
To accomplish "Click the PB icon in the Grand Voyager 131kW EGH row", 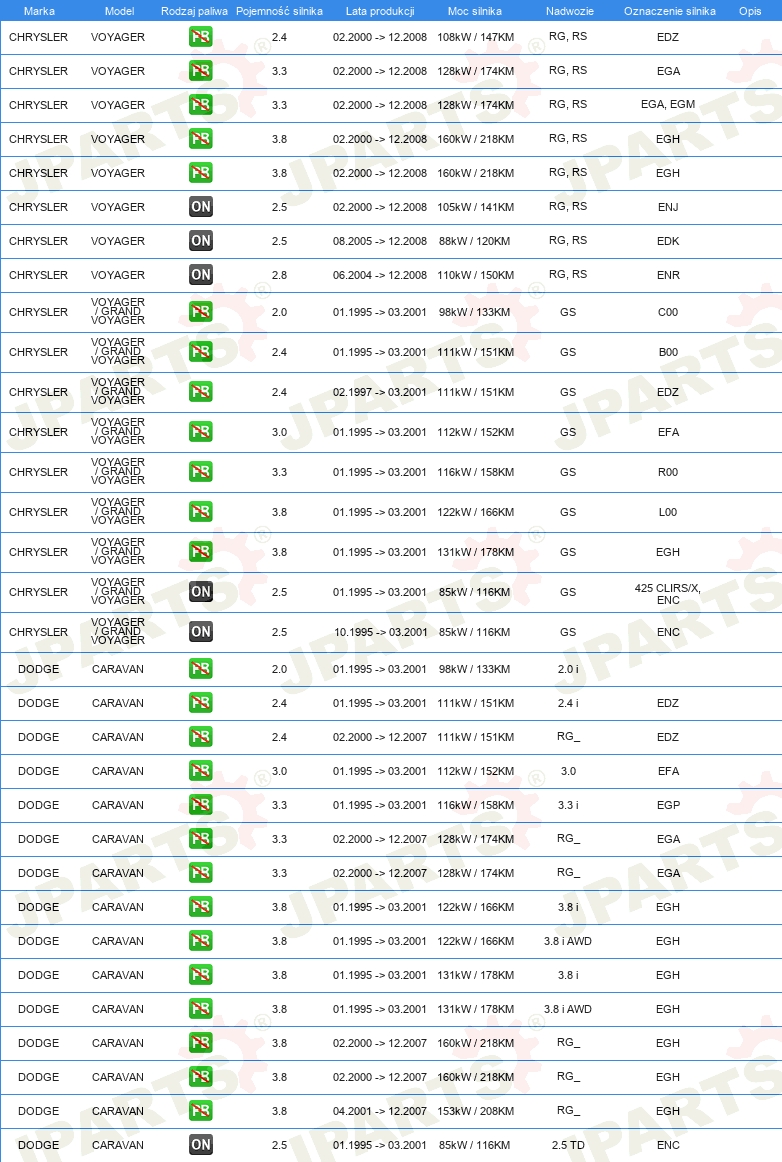I will (x=201, y=552).
